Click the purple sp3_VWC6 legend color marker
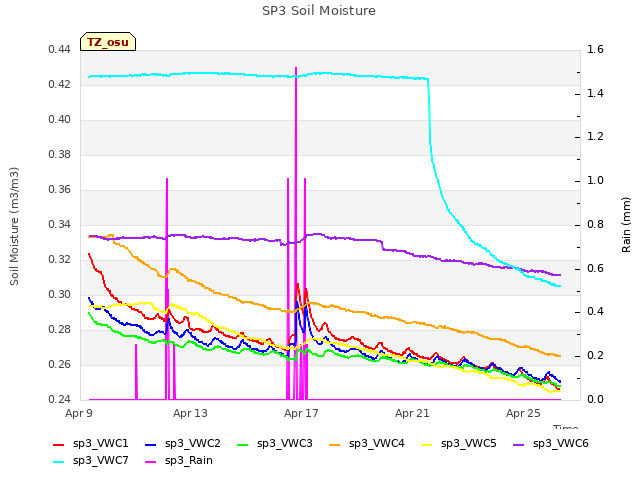 [519, 444]
